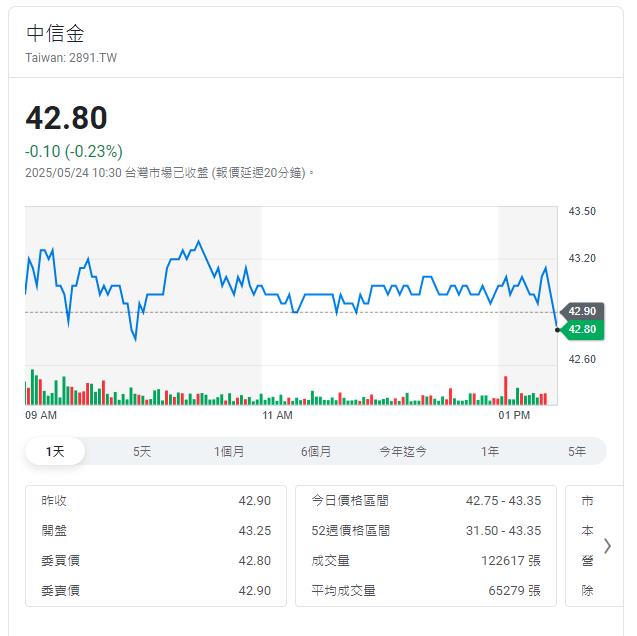Click the 11 AM x-axis label
Viewport: 637px width, 636px height.
tap(277, 415)
